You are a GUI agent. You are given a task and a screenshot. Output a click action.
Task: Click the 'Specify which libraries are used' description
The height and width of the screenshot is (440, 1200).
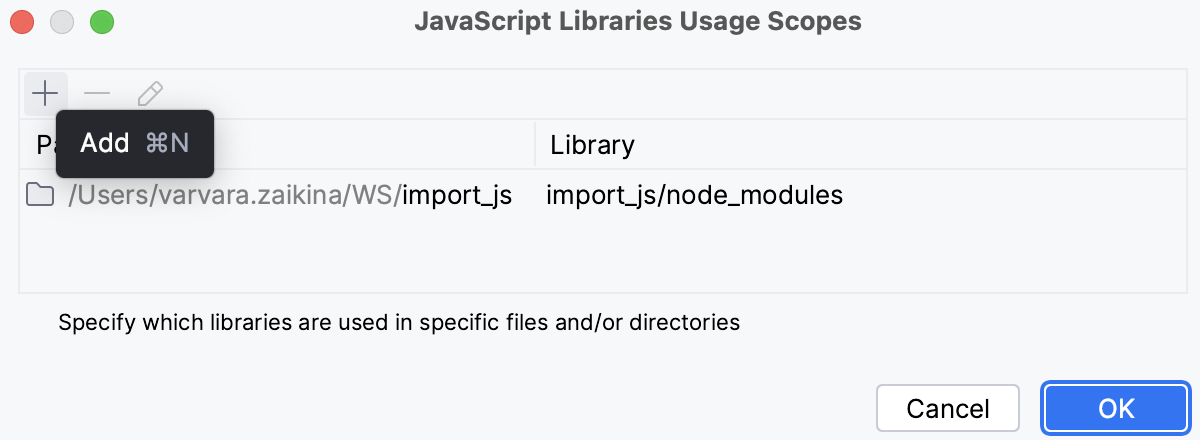pos(399,323)
